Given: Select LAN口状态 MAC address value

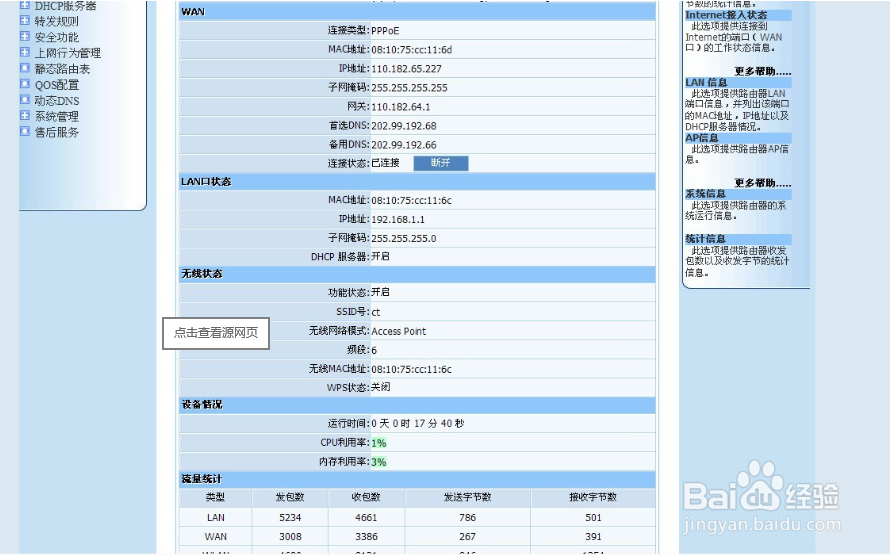Looking at the screenshot, I should (x=412, y=200).
